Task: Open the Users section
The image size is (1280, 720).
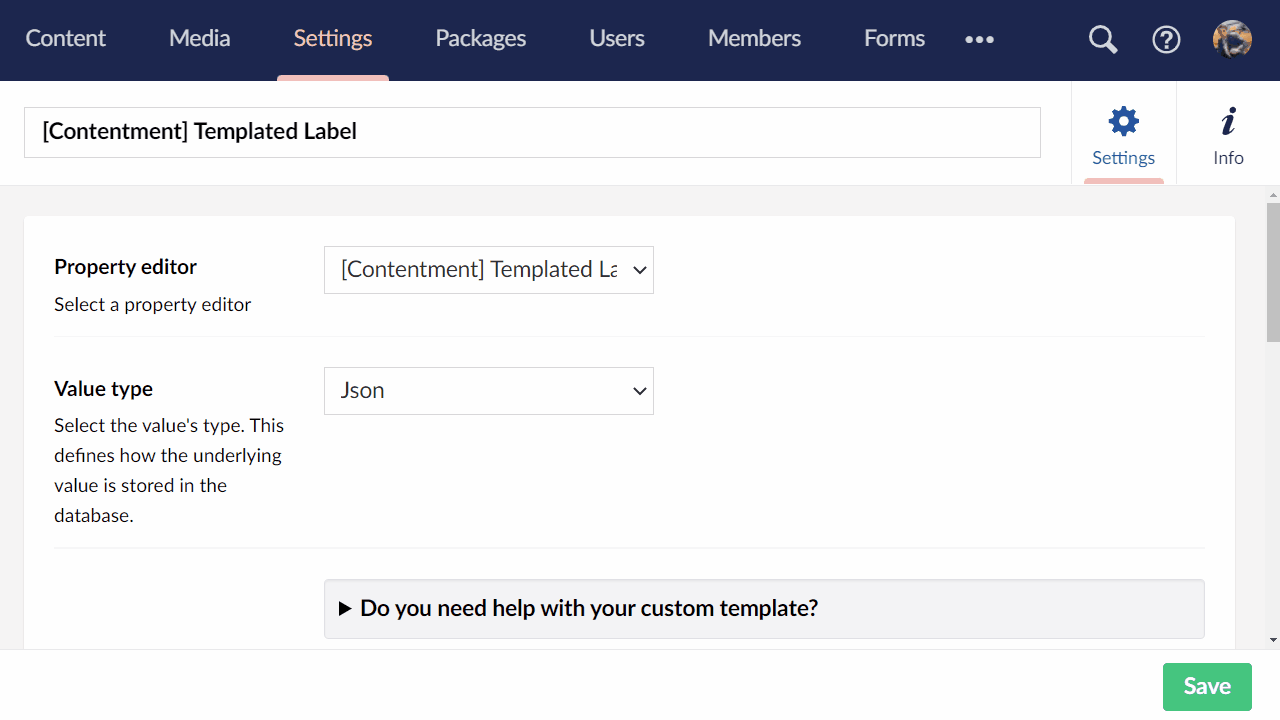Action: point(617,38)
